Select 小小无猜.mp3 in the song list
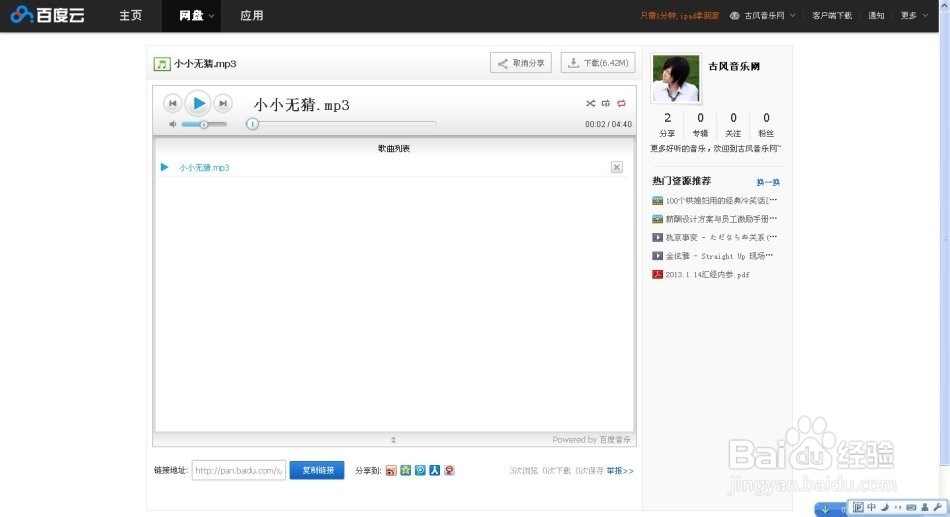 204,168
